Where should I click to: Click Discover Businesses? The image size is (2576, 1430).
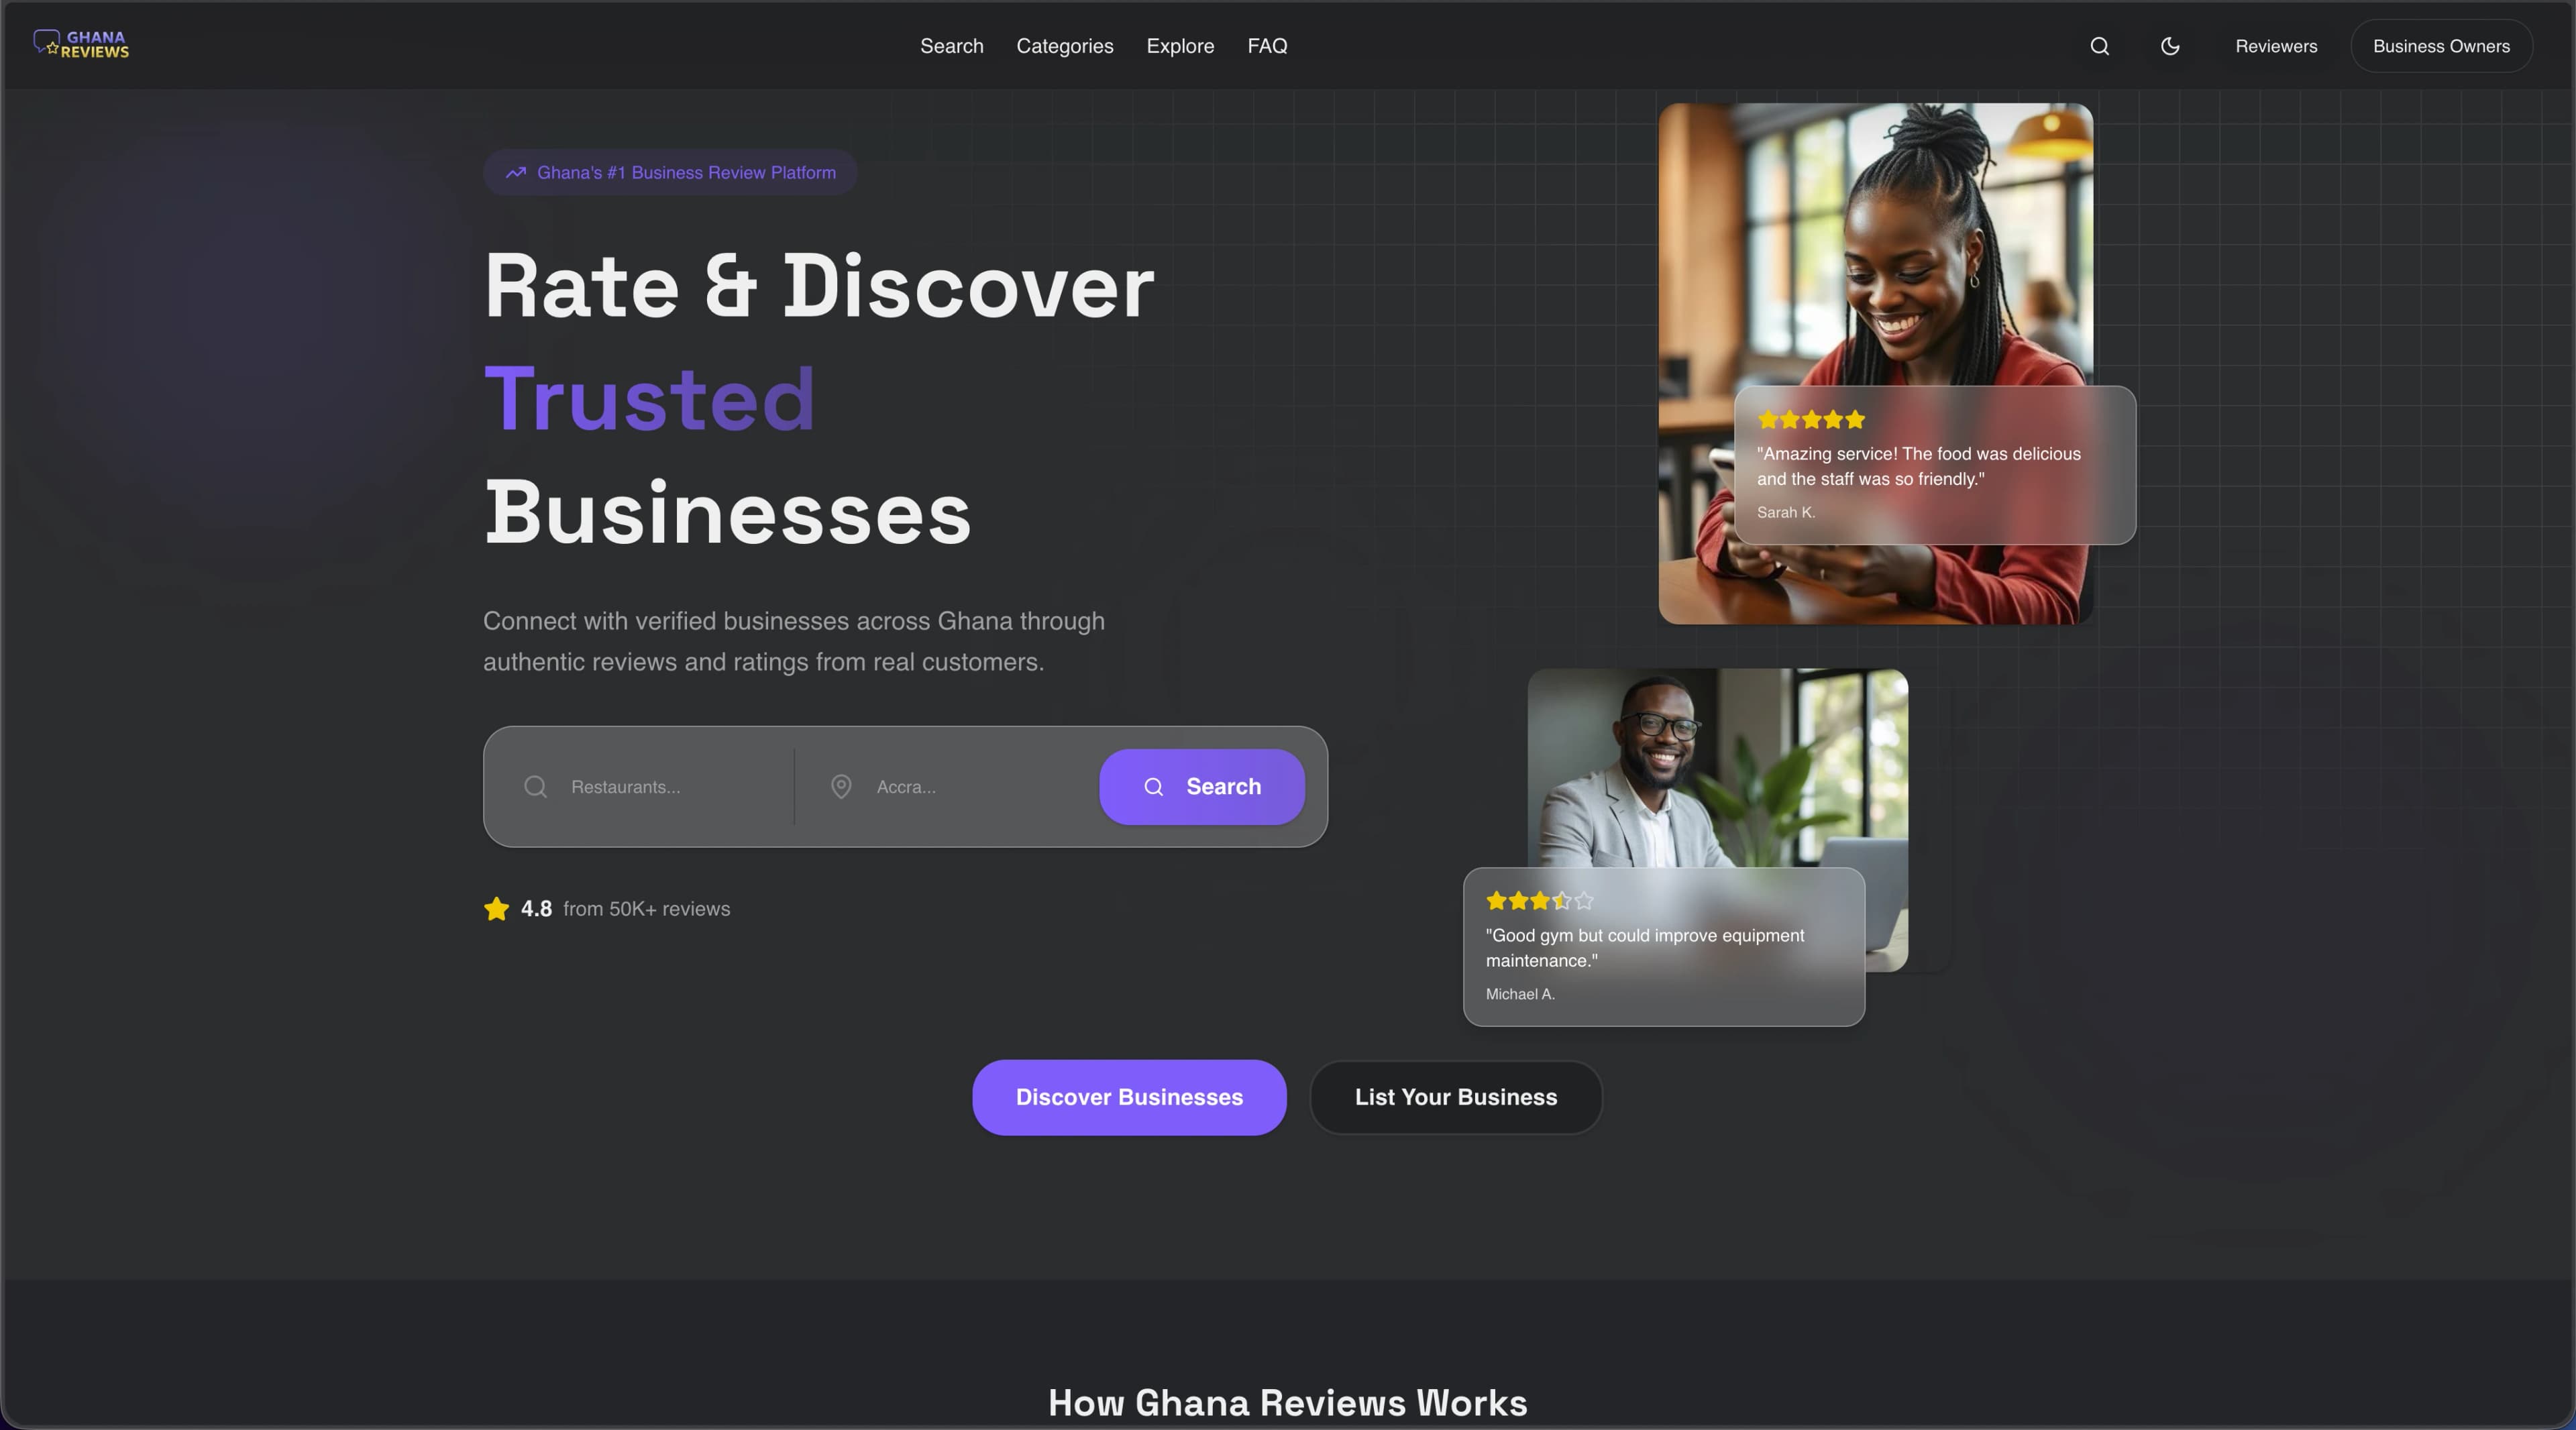pos(1128,1097)
